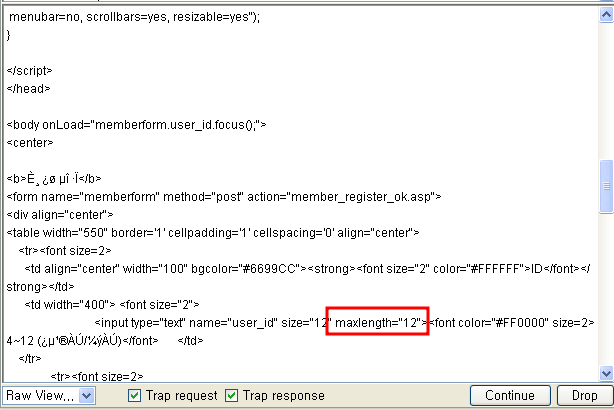Click the vertical scrollbar thumb
This screenshot has width=614, height=410.
point(606,186)
